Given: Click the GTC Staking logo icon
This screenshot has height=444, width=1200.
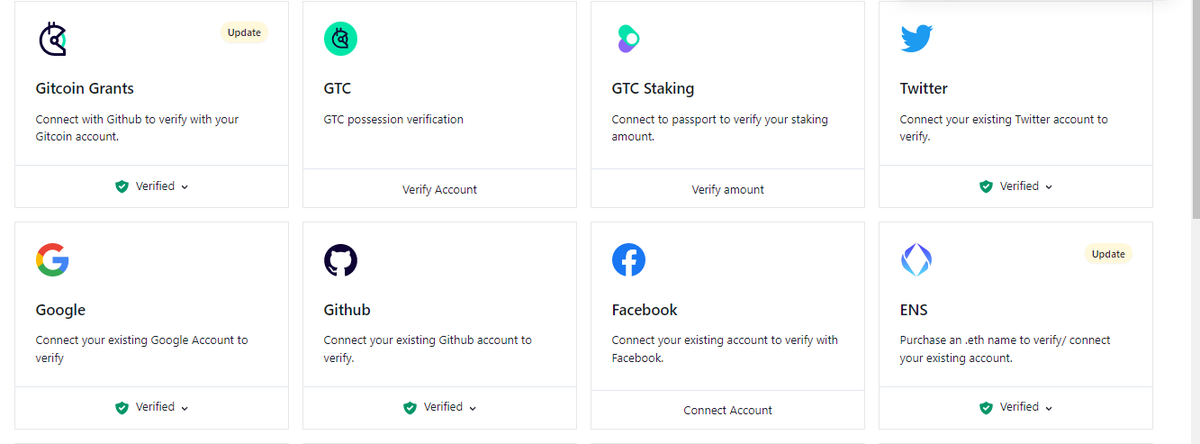Looking at the screenshot, I should coord(627,39).
